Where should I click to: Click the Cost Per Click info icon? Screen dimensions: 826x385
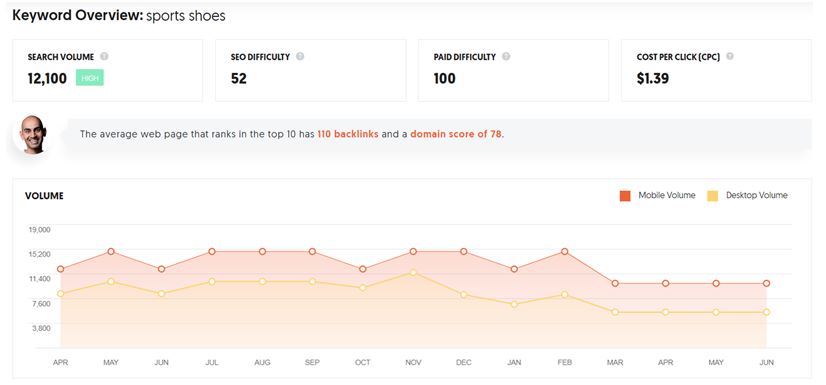click(x=730, y=56)
